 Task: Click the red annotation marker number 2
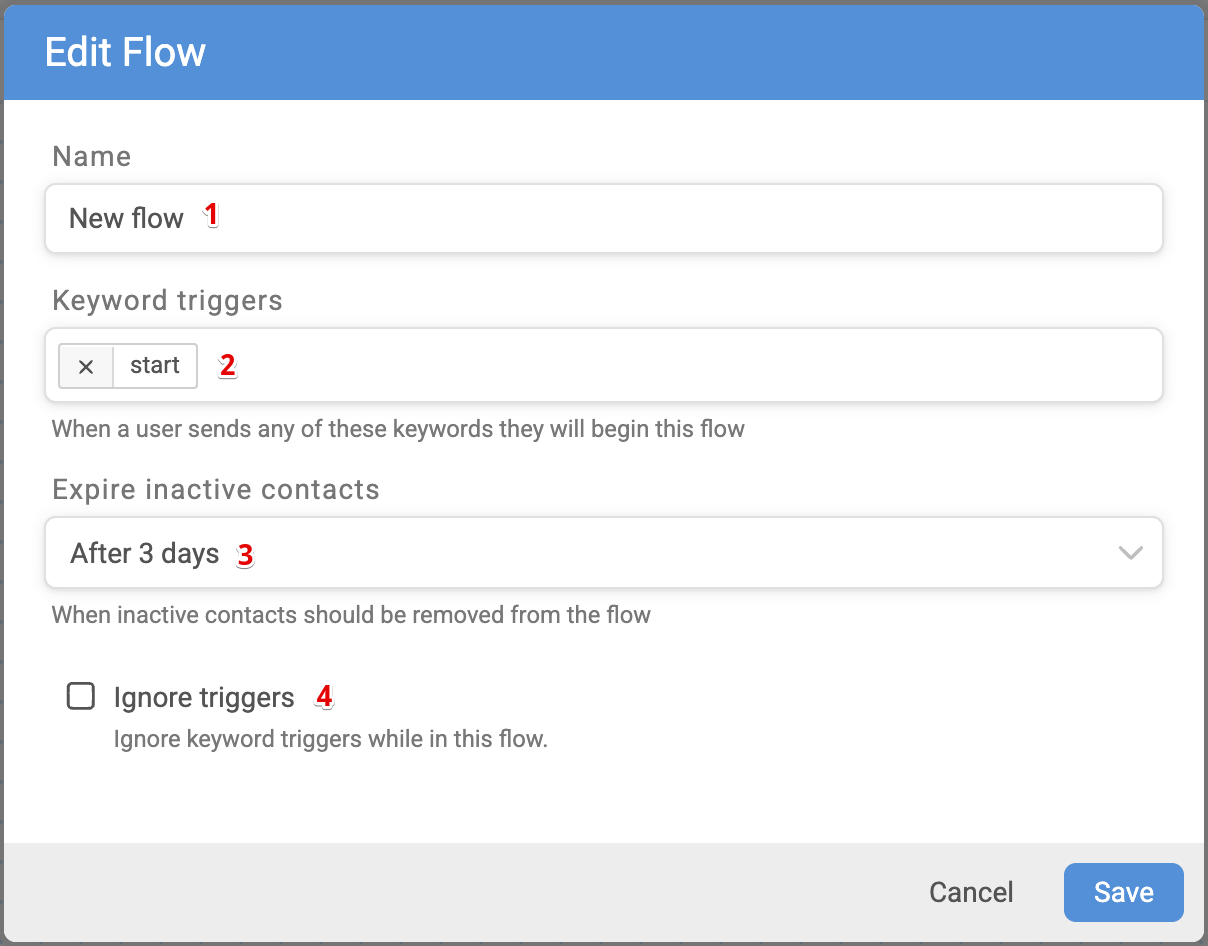point(228,365)
